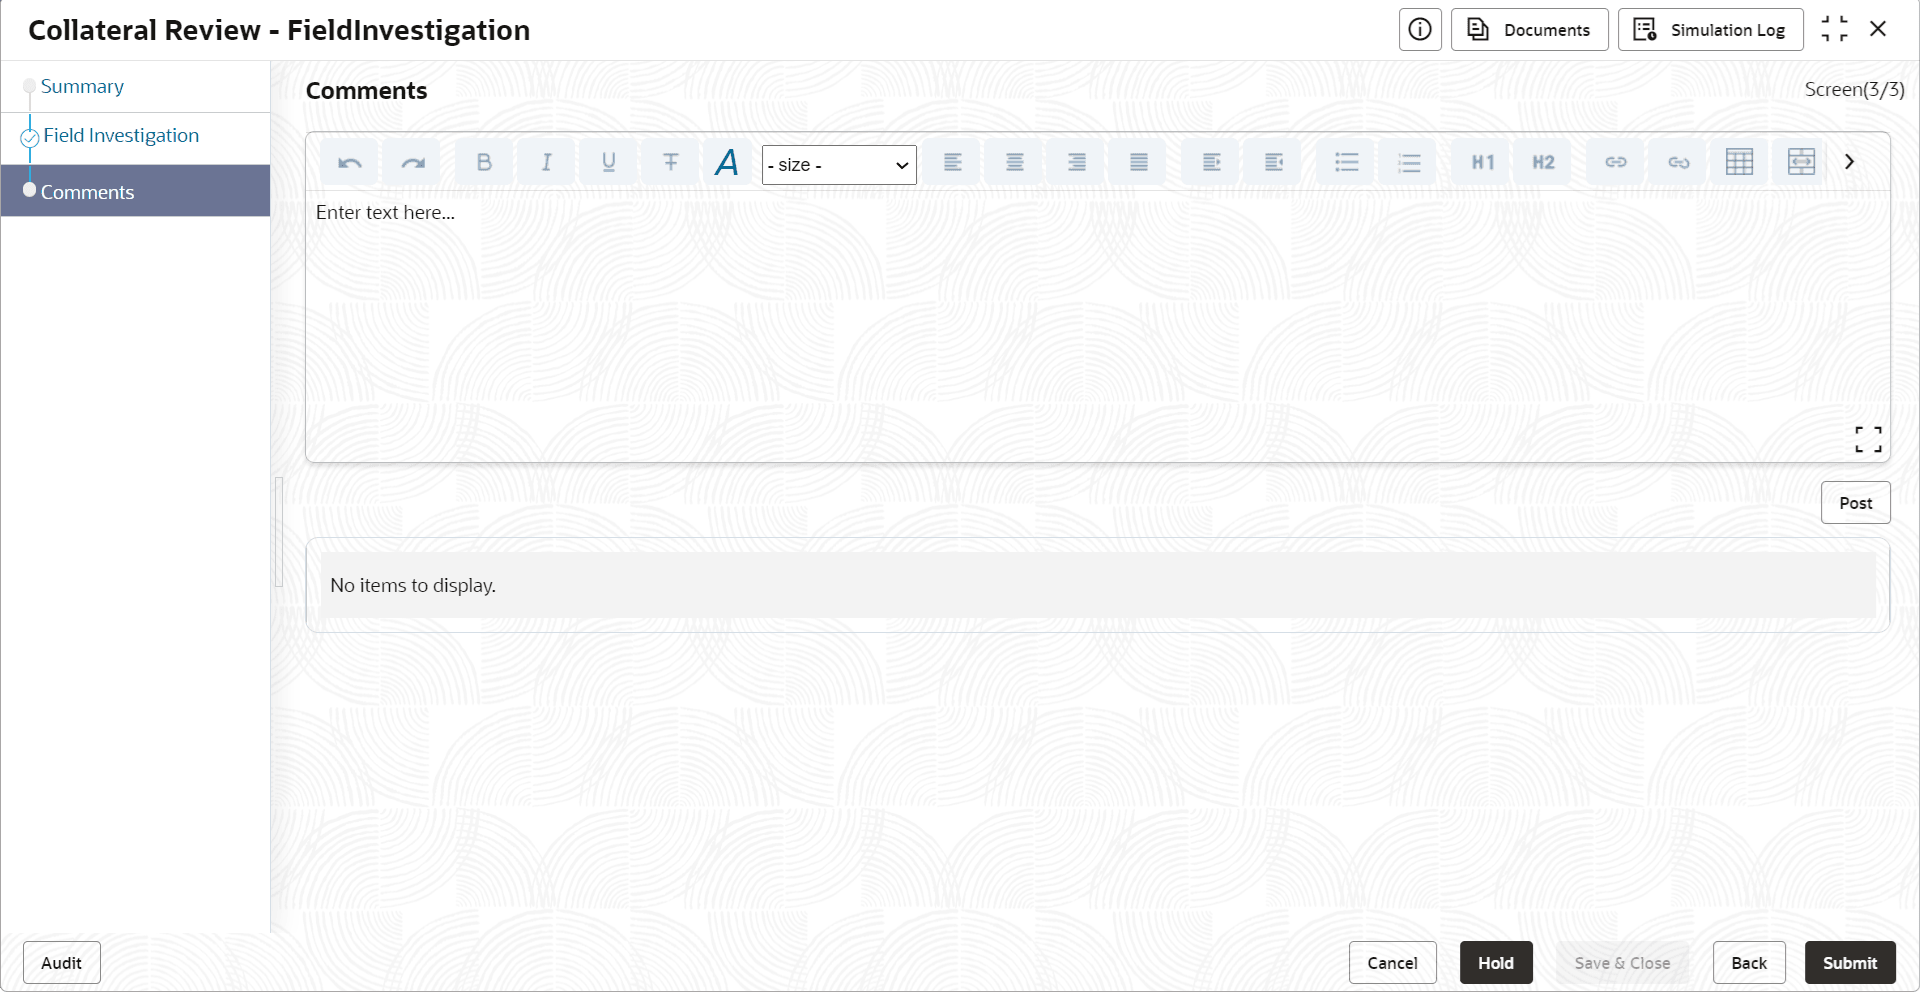The height and width of the screenshot is (992, 1920).
Task: Click the link icon beside the table icon
Action: coord(1678,162)
